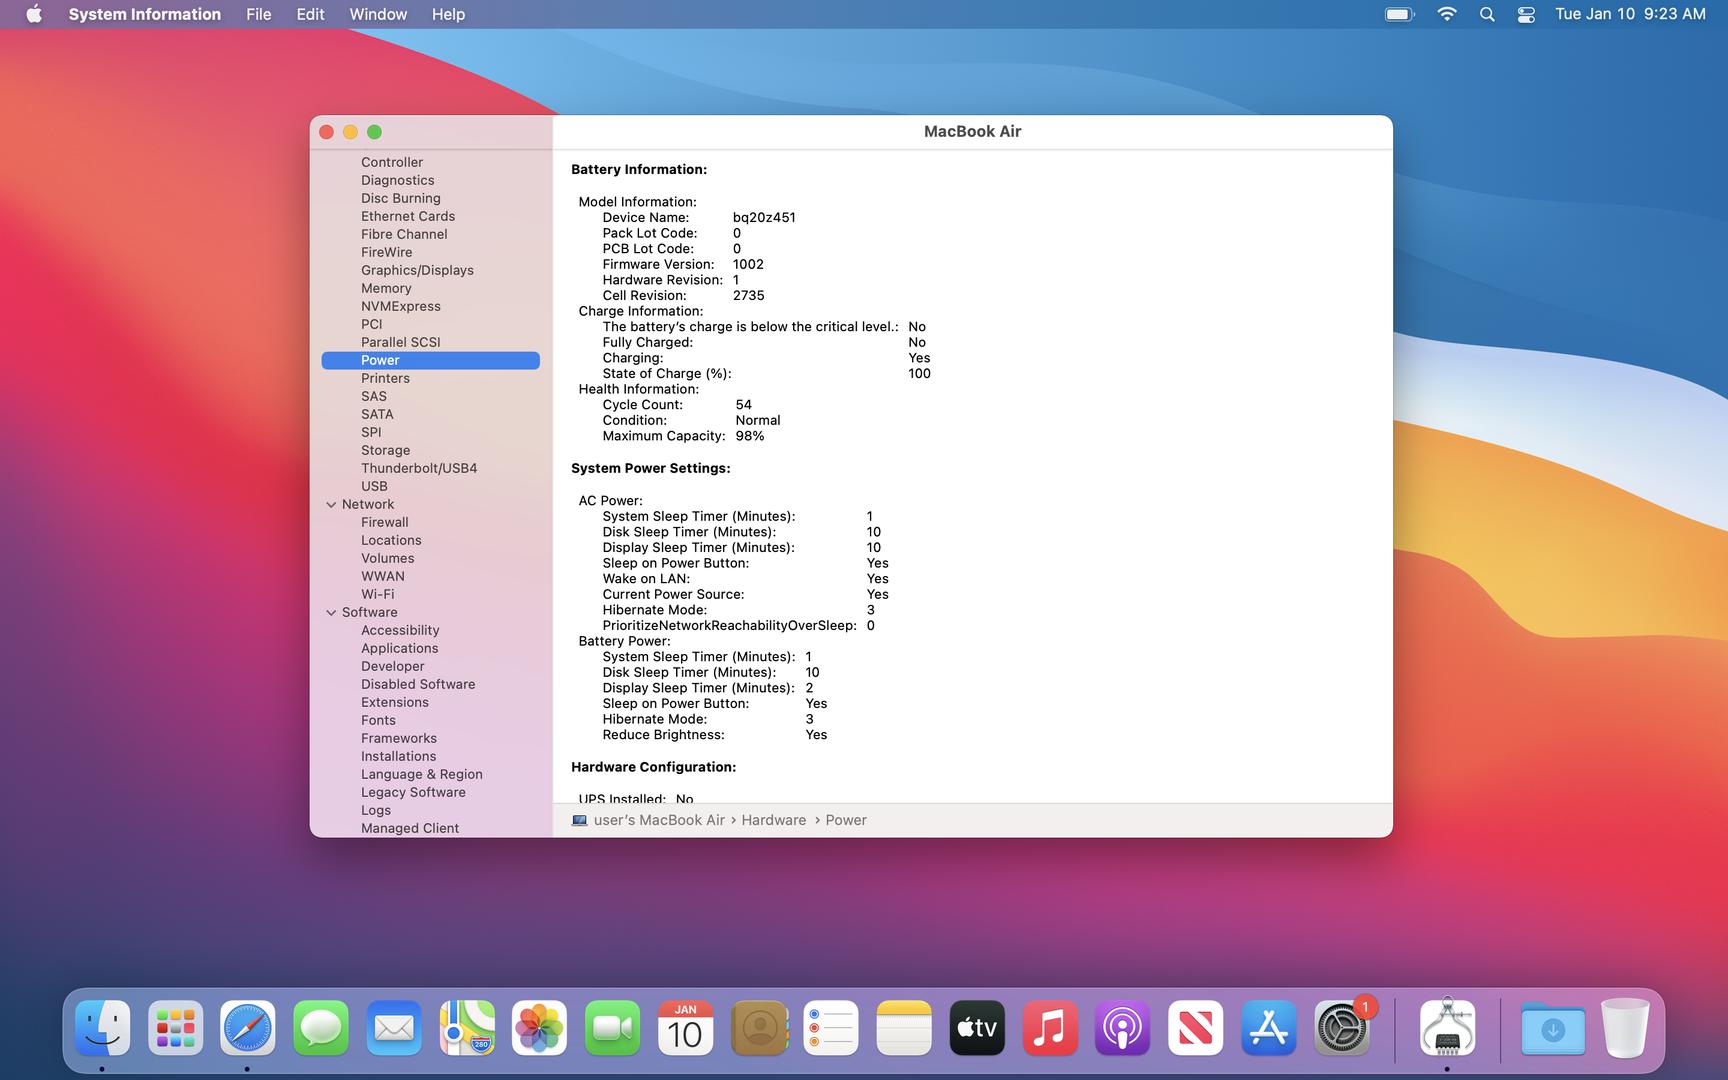This screenshot has height=1080, width=1728.
Task: Select the highlighted Power item
Action: 430,360
